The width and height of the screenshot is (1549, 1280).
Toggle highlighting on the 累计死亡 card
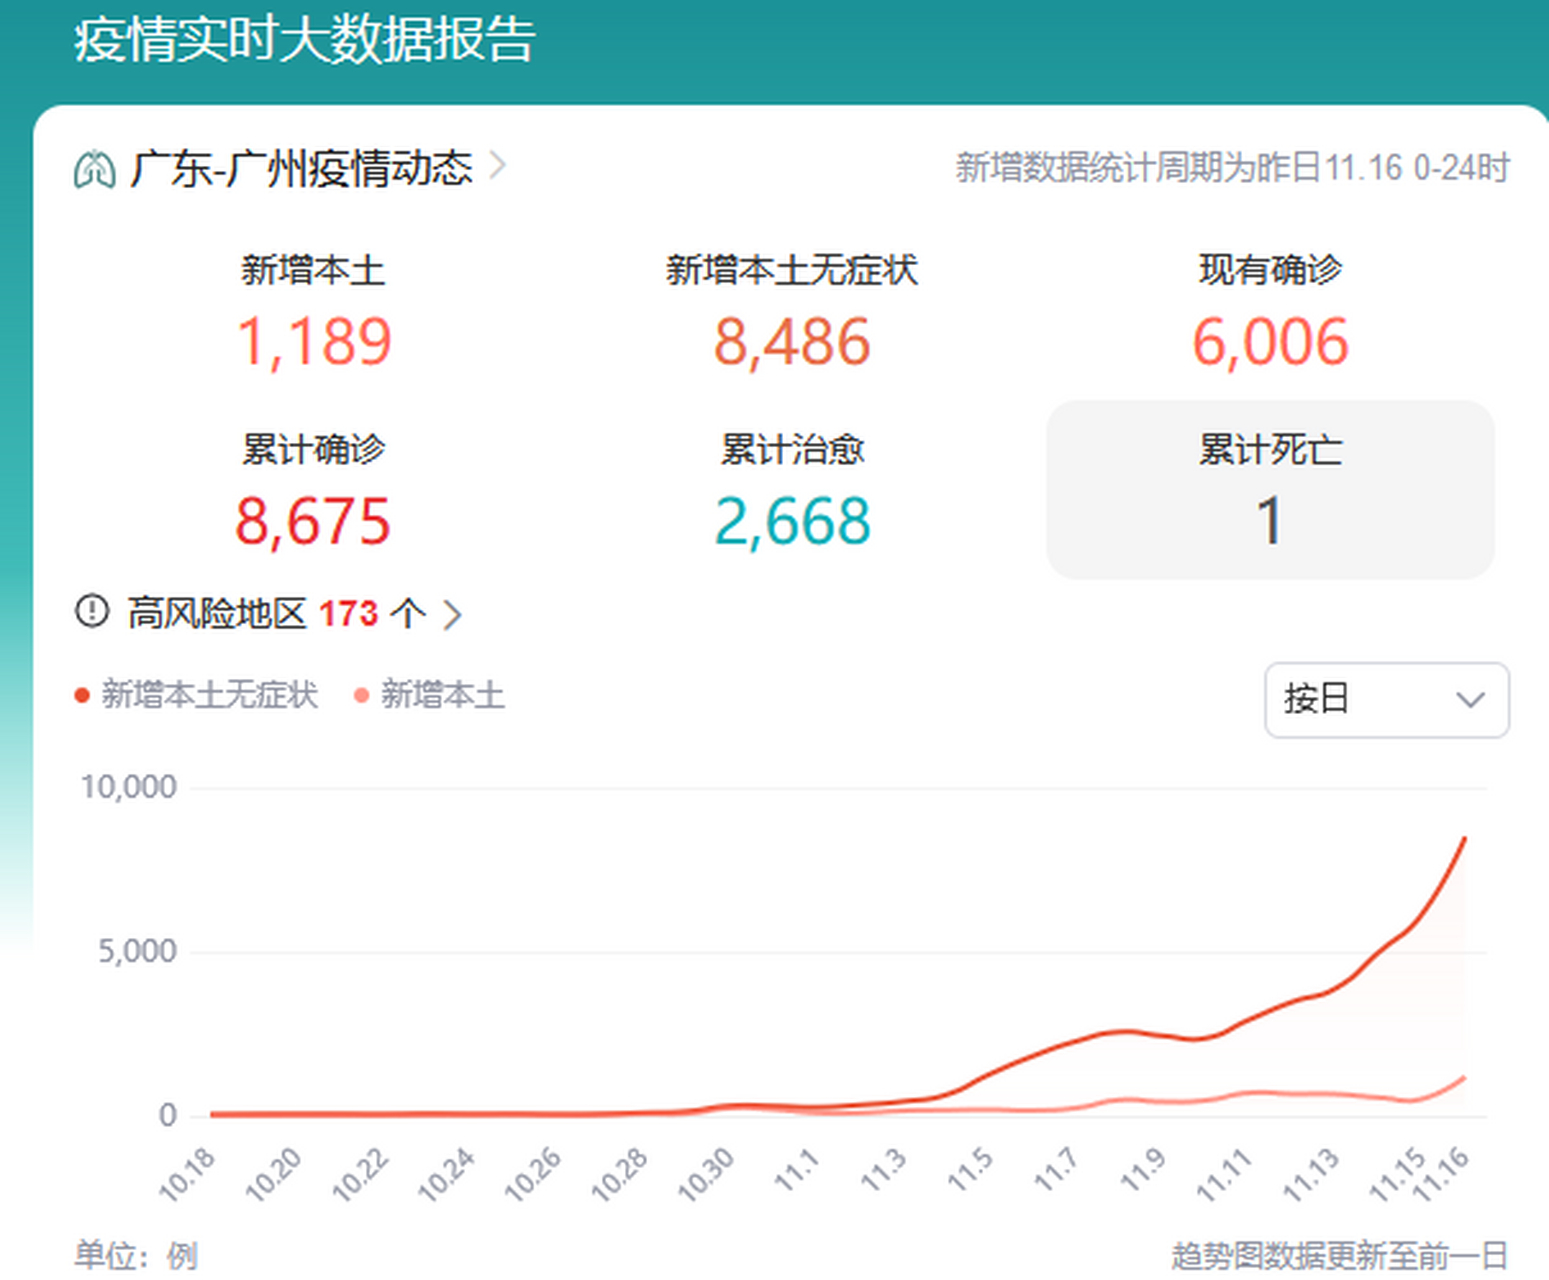coord(1269,488)
